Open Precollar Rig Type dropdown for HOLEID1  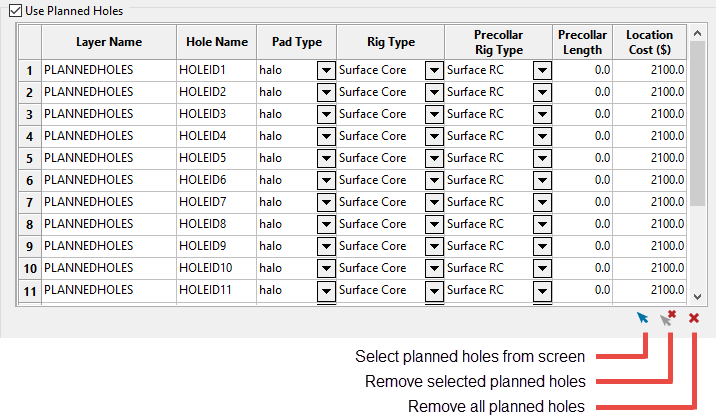coord(542,70)
